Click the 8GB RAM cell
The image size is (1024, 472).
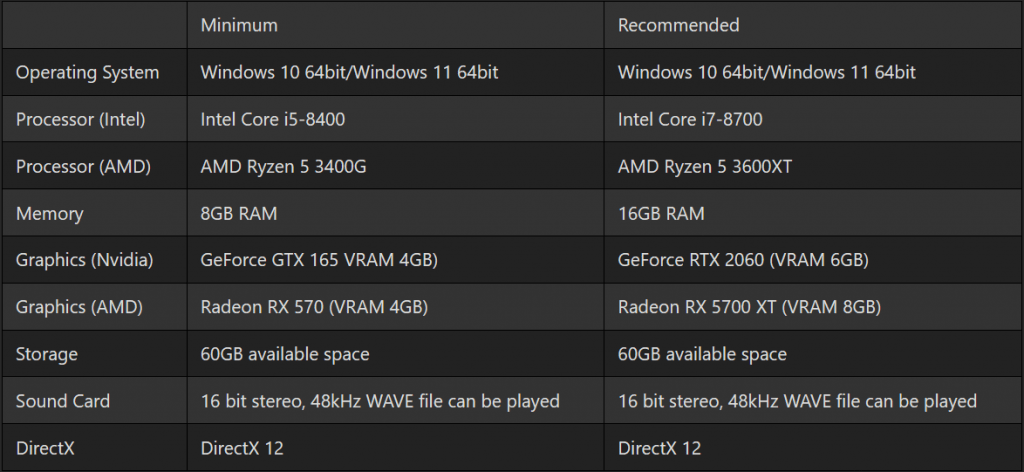(239, 213)
